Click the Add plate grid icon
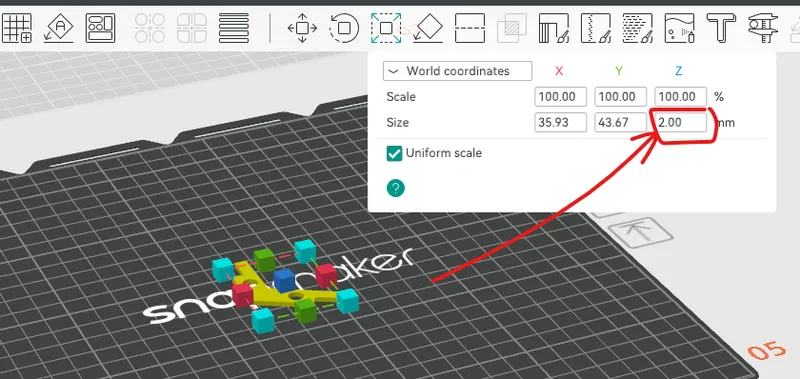 16,28
